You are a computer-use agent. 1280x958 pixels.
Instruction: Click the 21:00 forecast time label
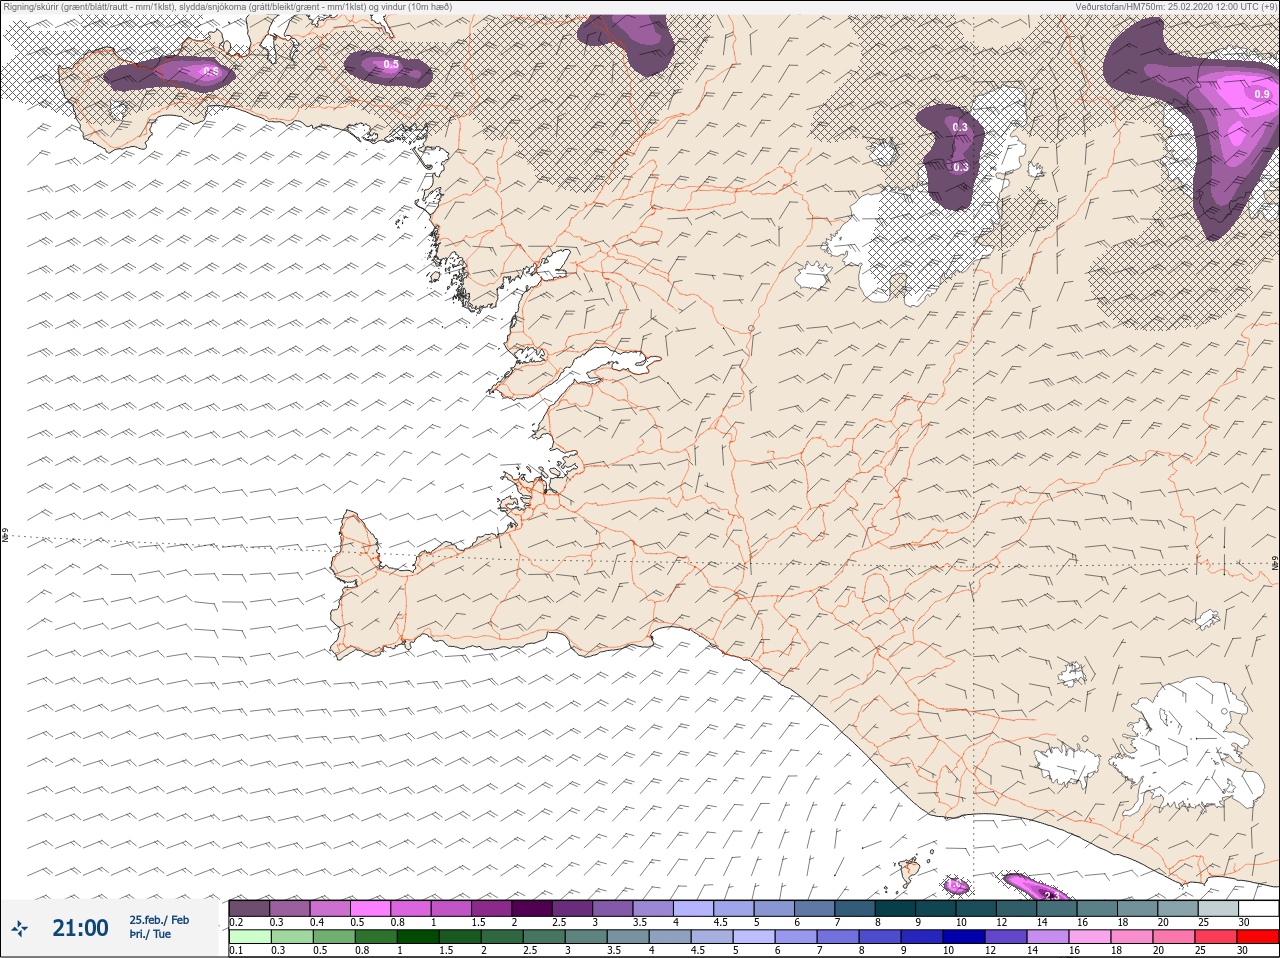[80, 928]
